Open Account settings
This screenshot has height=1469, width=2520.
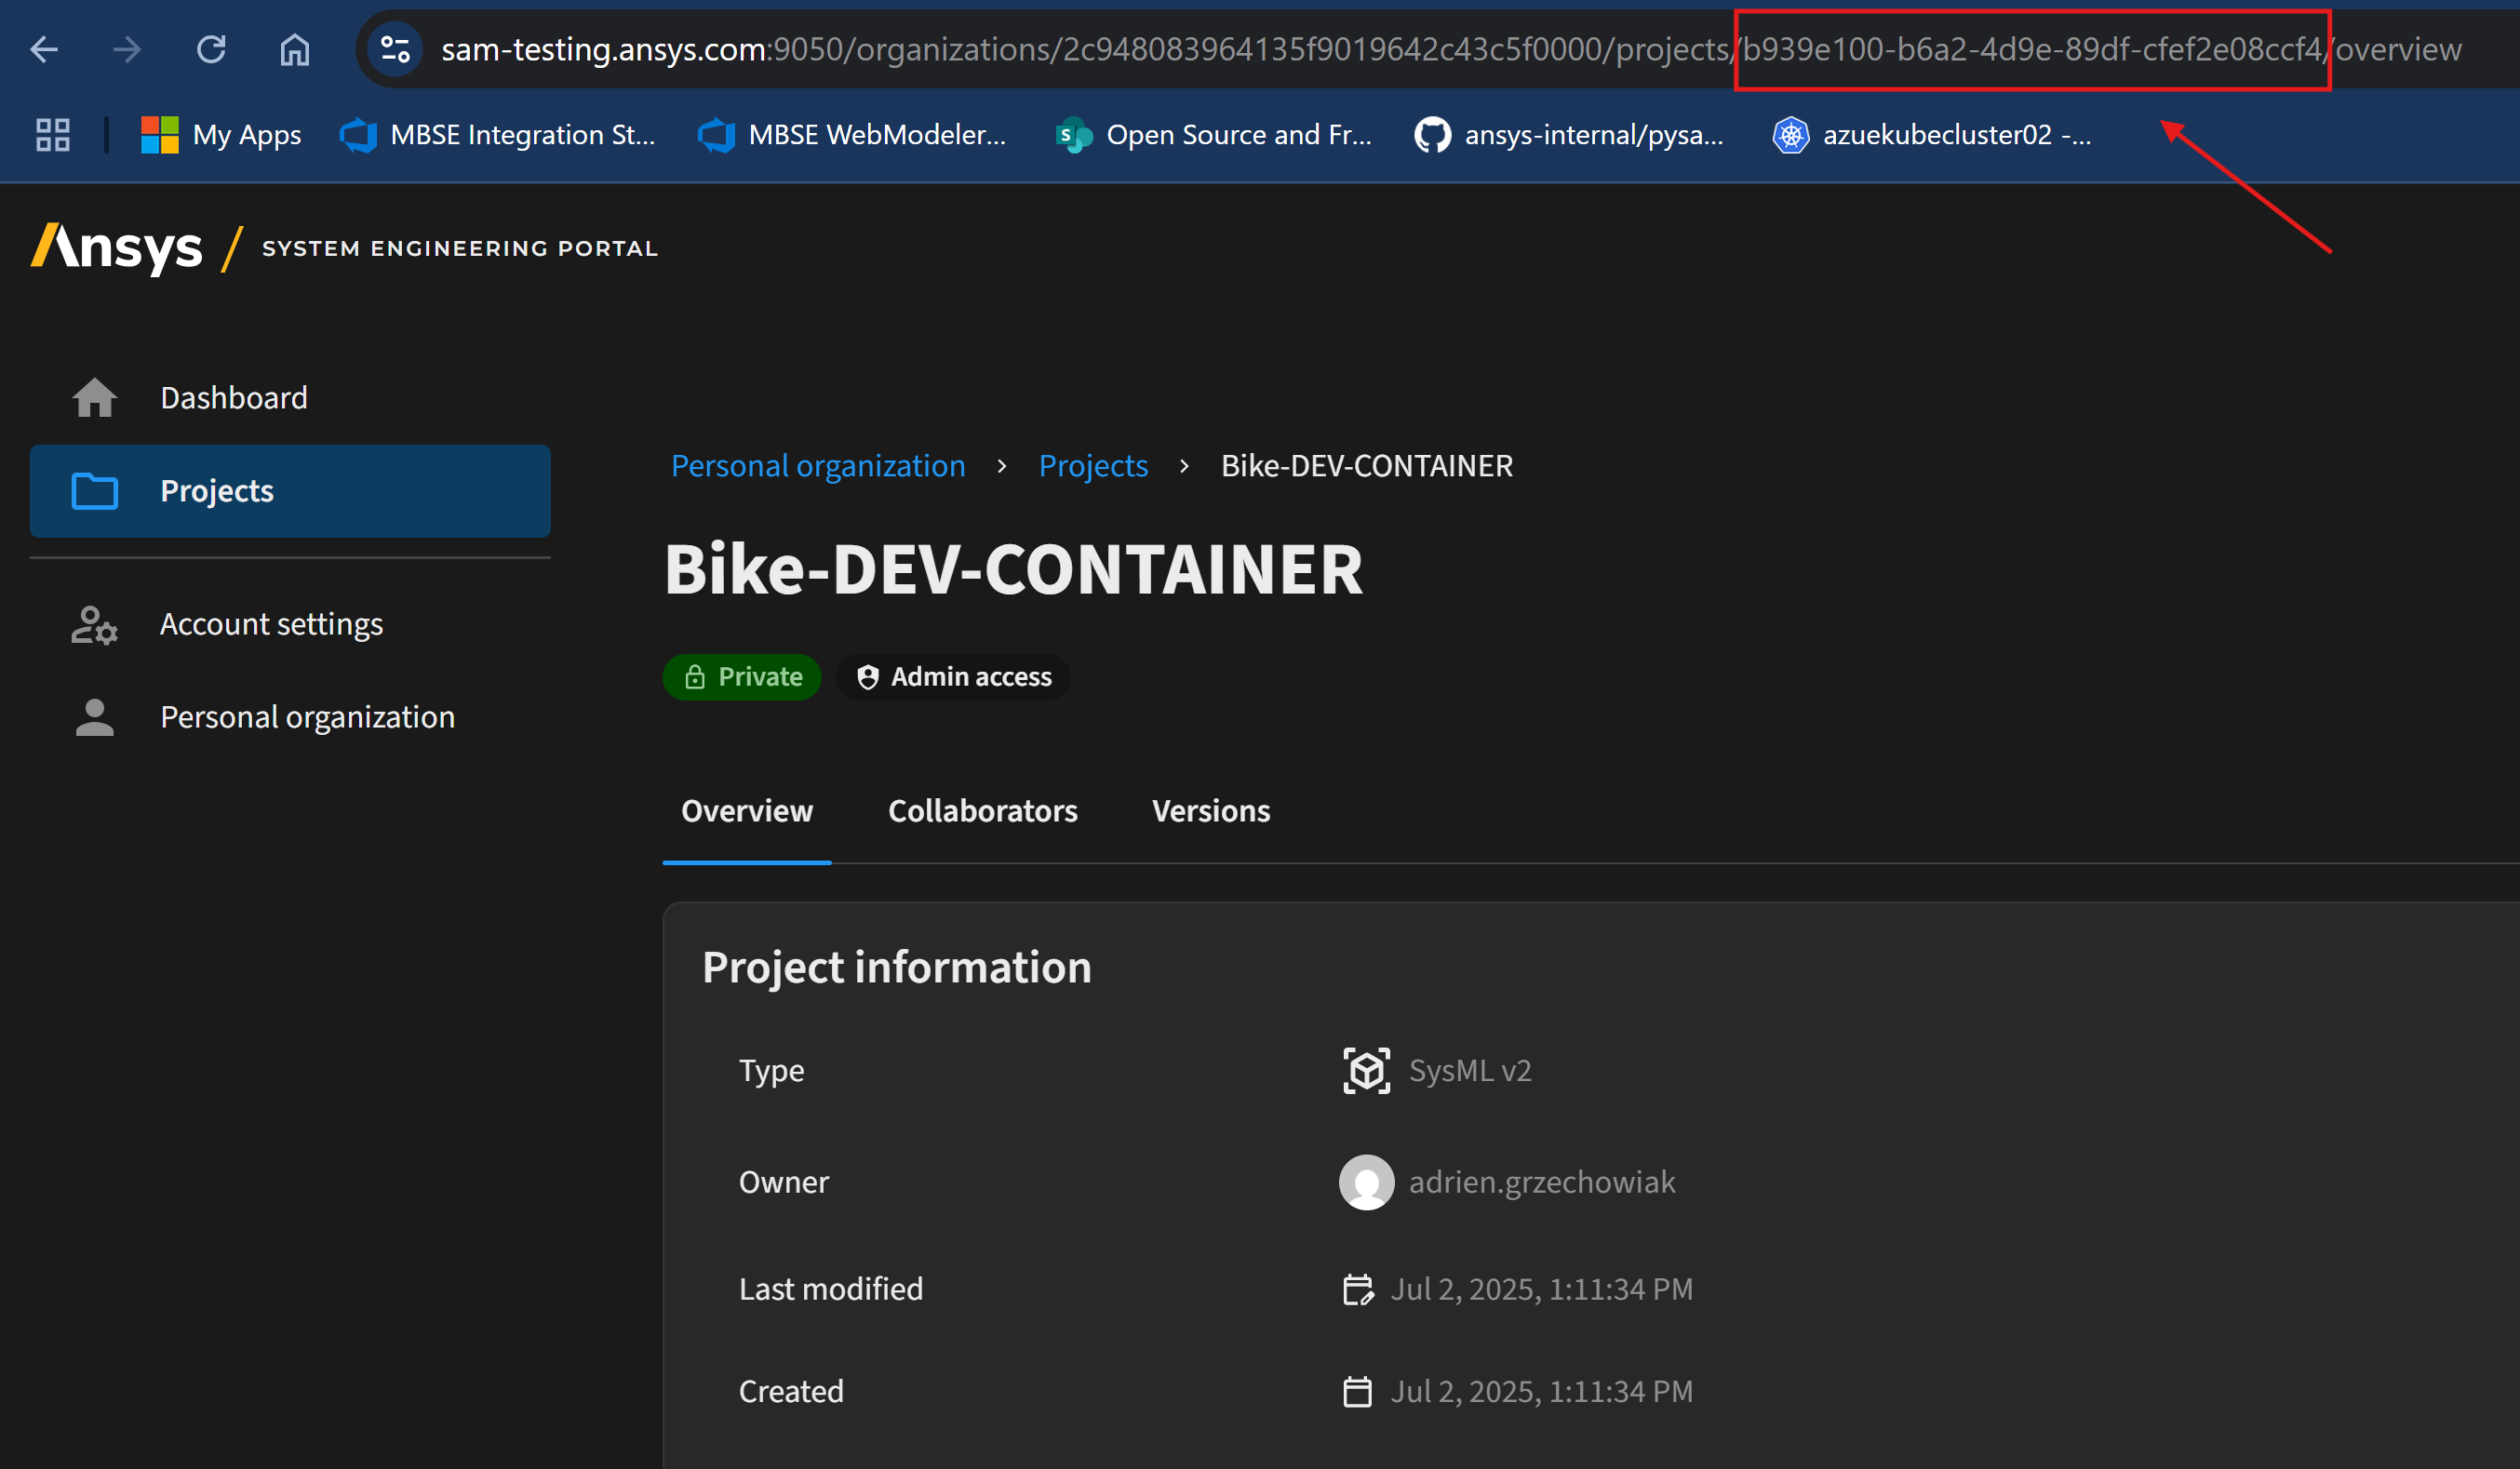pyautogui.click(x=271, y=623)
